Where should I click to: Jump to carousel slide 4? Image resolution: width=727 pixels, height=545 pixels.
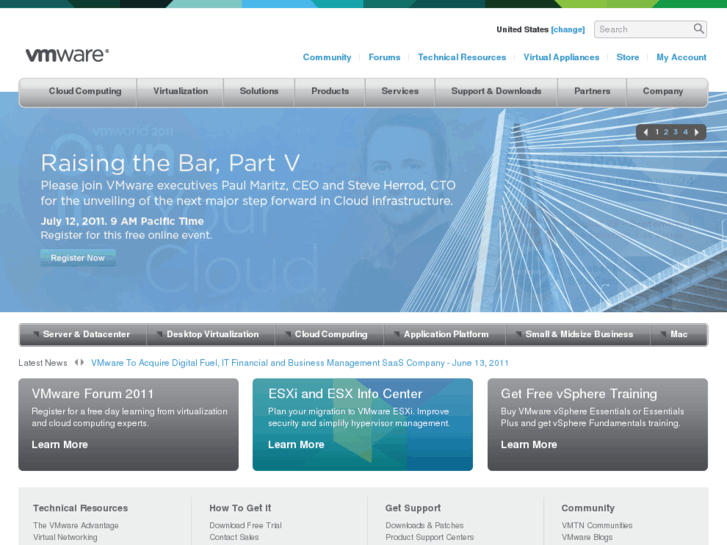point(685,132)
